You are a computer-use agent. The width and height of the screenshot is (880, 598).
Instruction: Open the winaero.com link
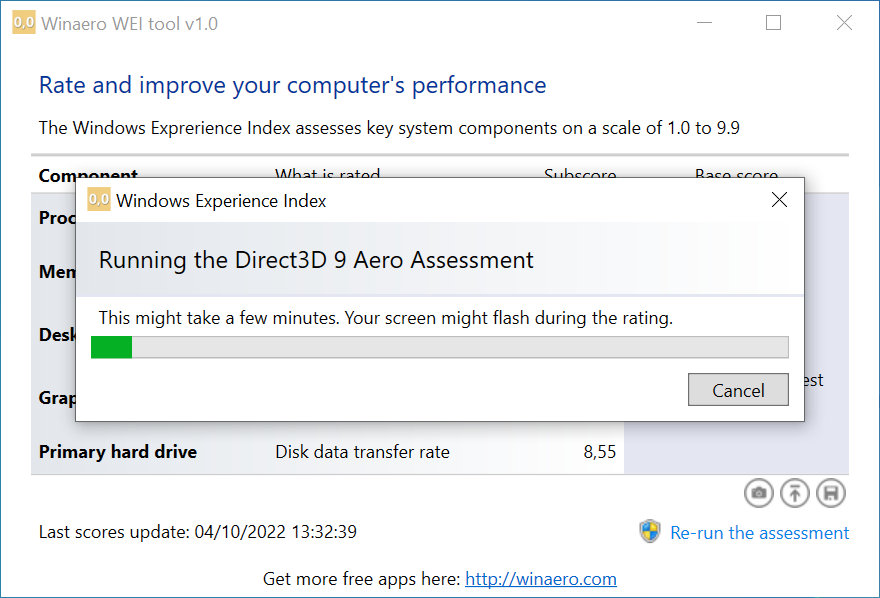(x=541, y=578)
